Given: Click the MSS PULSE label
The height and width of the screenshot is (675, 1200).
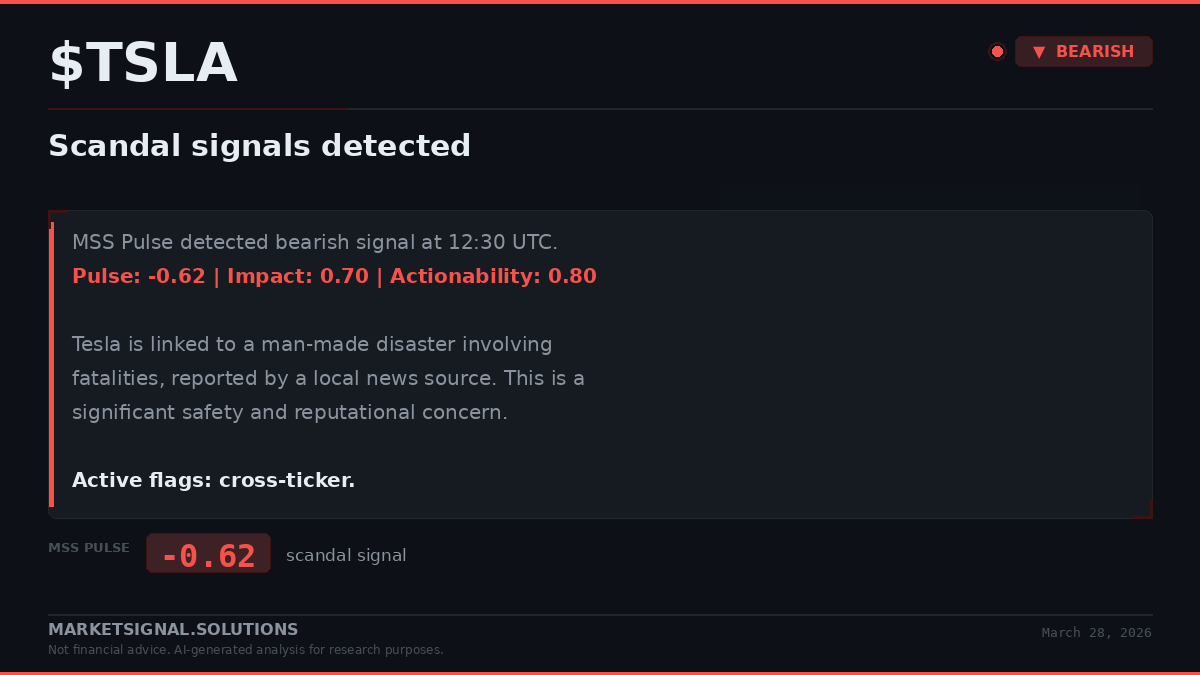Looking at the screenshot, I should tap(89, 548).
